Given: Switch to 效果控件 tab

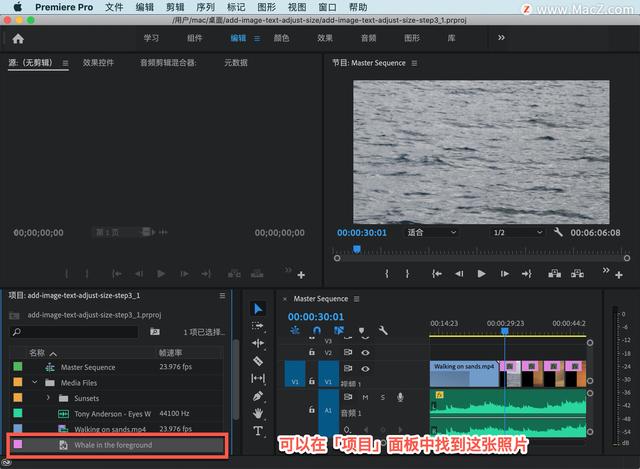Looking at the screenshot, I should [x=98, y=62].
